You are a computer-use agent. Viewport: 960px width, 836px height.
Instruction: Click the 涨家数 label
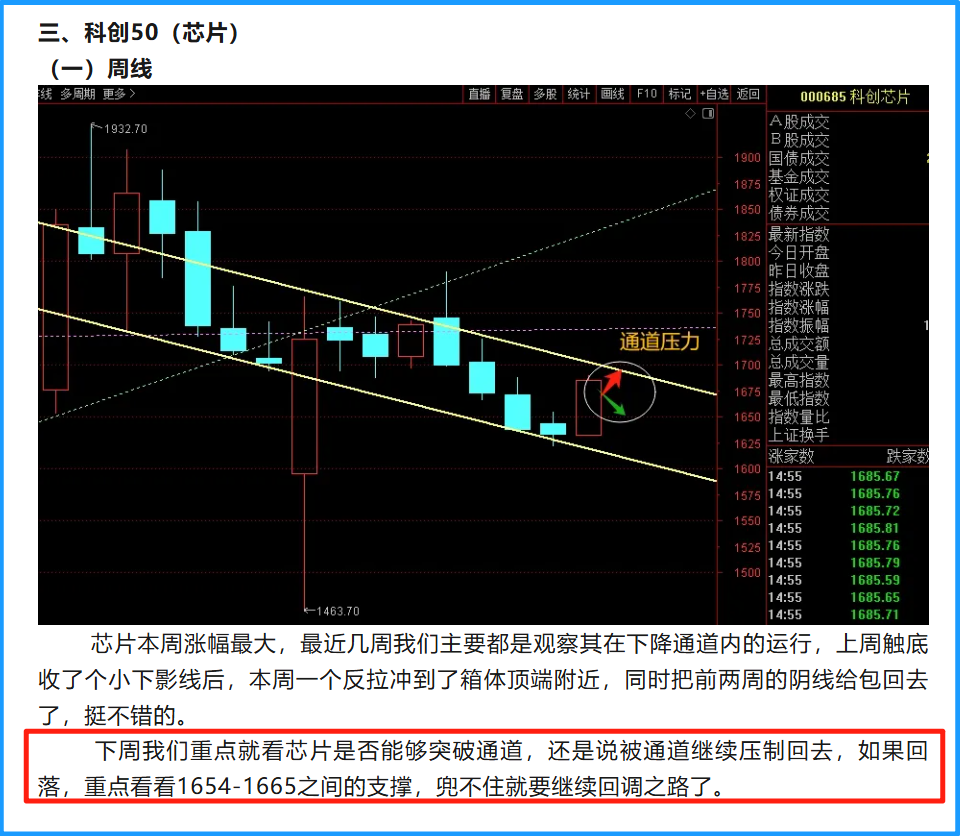tap(792, 456)
